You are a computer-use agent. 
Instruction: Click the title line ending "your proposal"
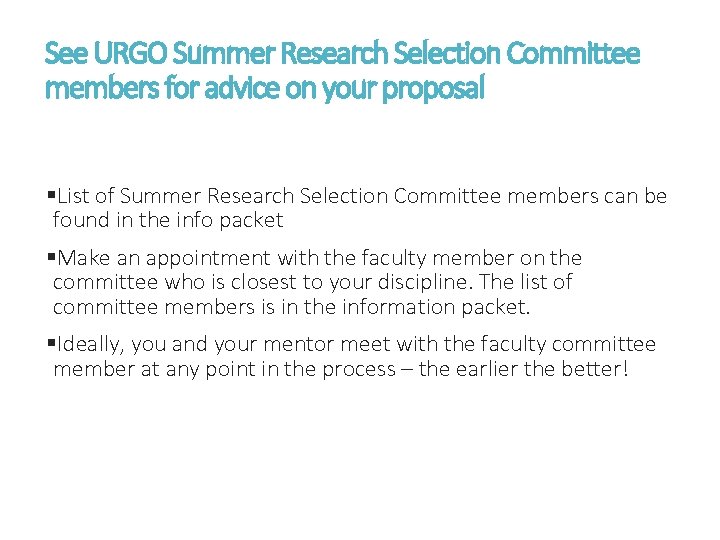point(265,89)
